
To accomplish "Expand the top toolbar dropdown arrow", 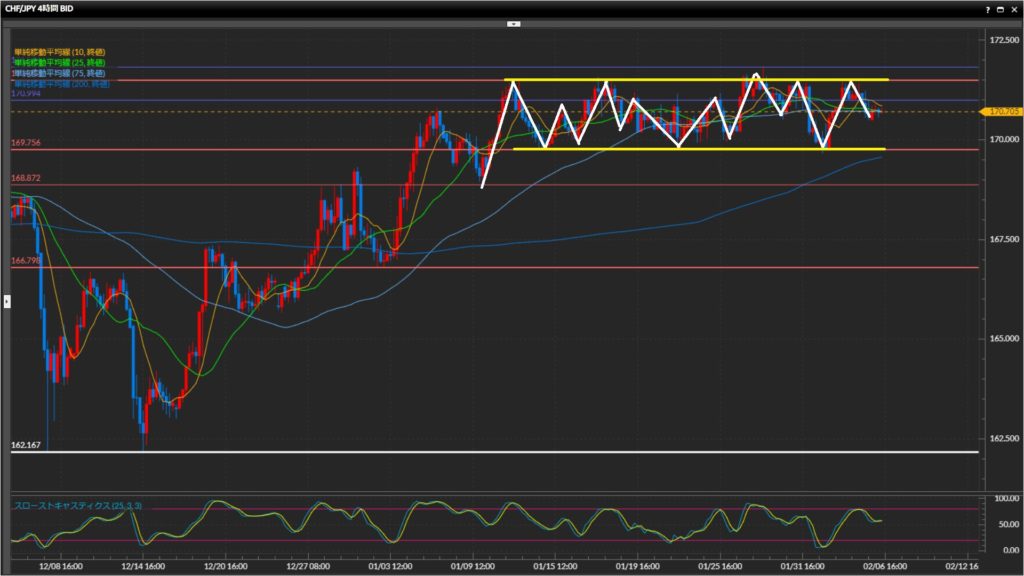I will click(x=513, y=22).
